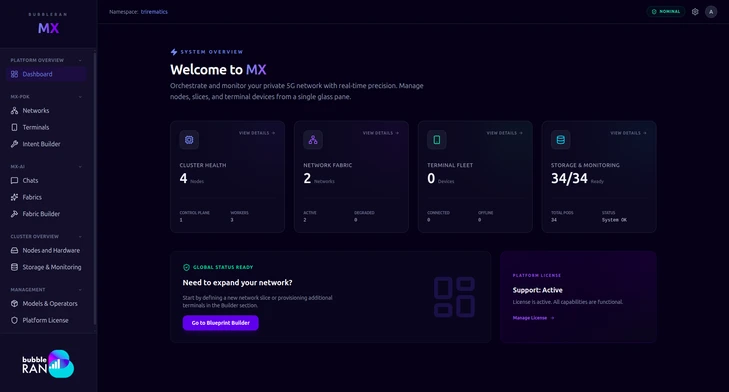Image resolution: width=729 pixels, height=392 pixels.
Task: Open Networks from the sidebar
Action: point(46,111)
